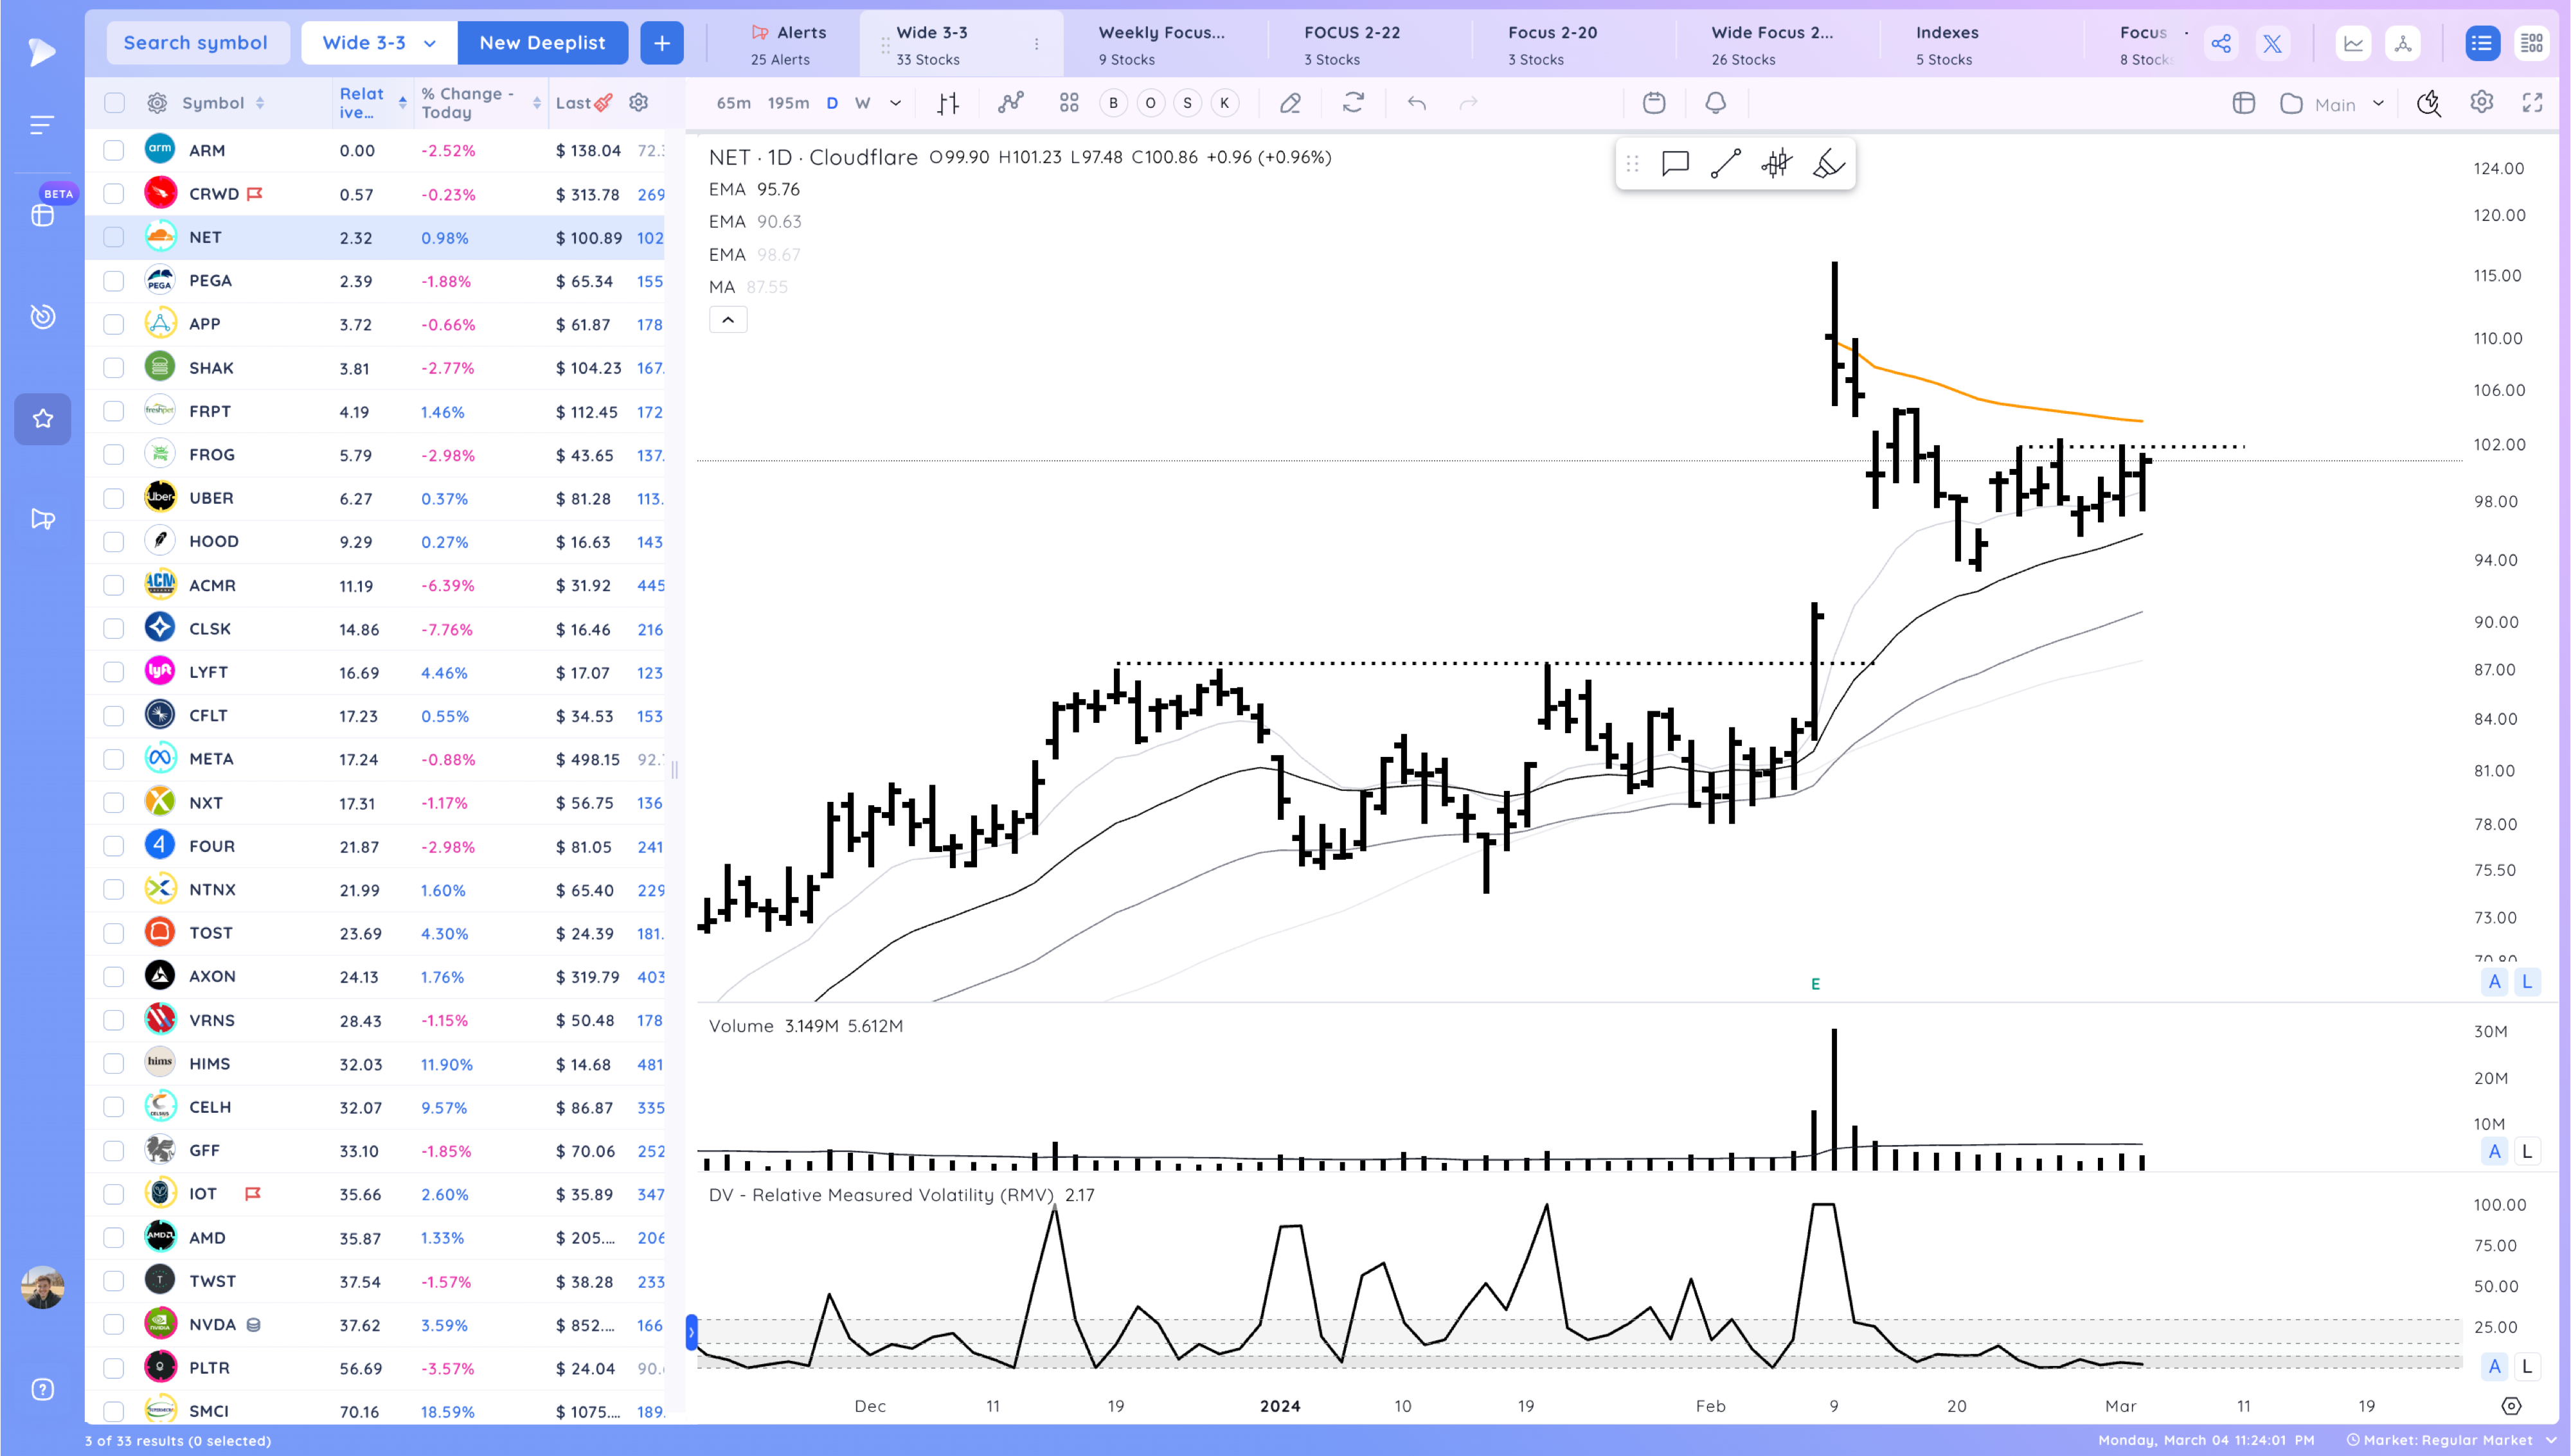Expand the RMV pane side handle

[690, 1332]
